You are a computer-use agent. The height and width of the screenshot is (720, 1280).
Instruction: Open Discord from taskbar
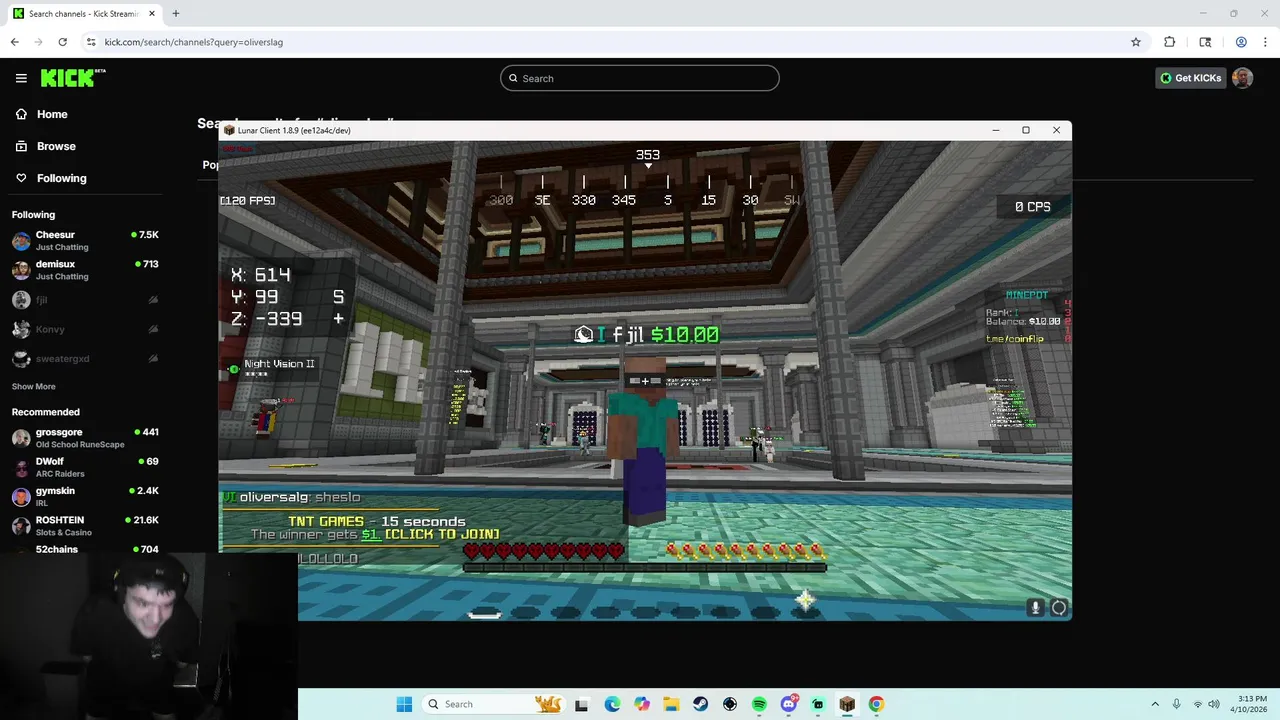788,704
